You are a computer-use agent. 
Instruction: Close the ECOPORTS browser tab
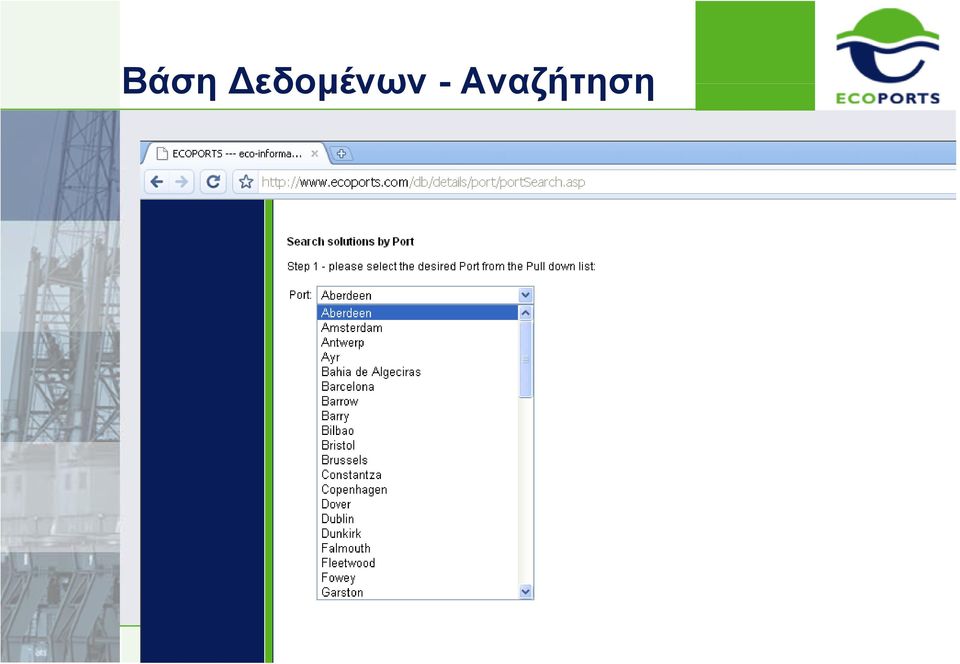[315, 154]
